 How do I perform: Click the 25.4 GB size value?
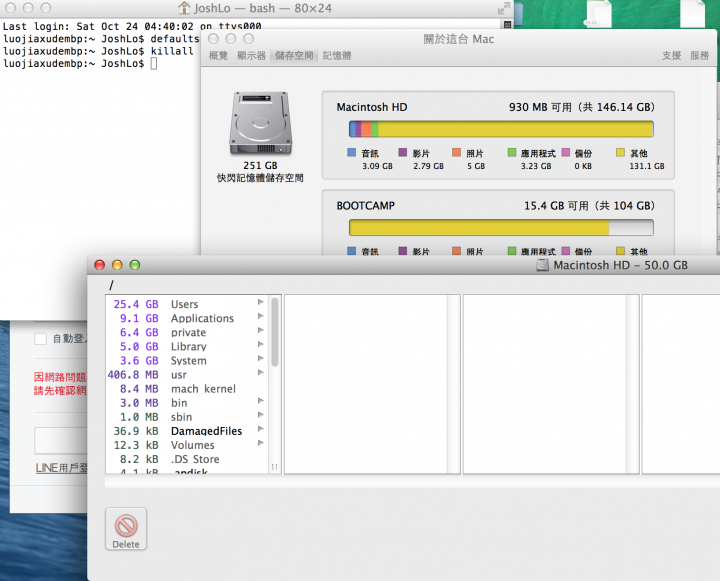tap(136, 305)
